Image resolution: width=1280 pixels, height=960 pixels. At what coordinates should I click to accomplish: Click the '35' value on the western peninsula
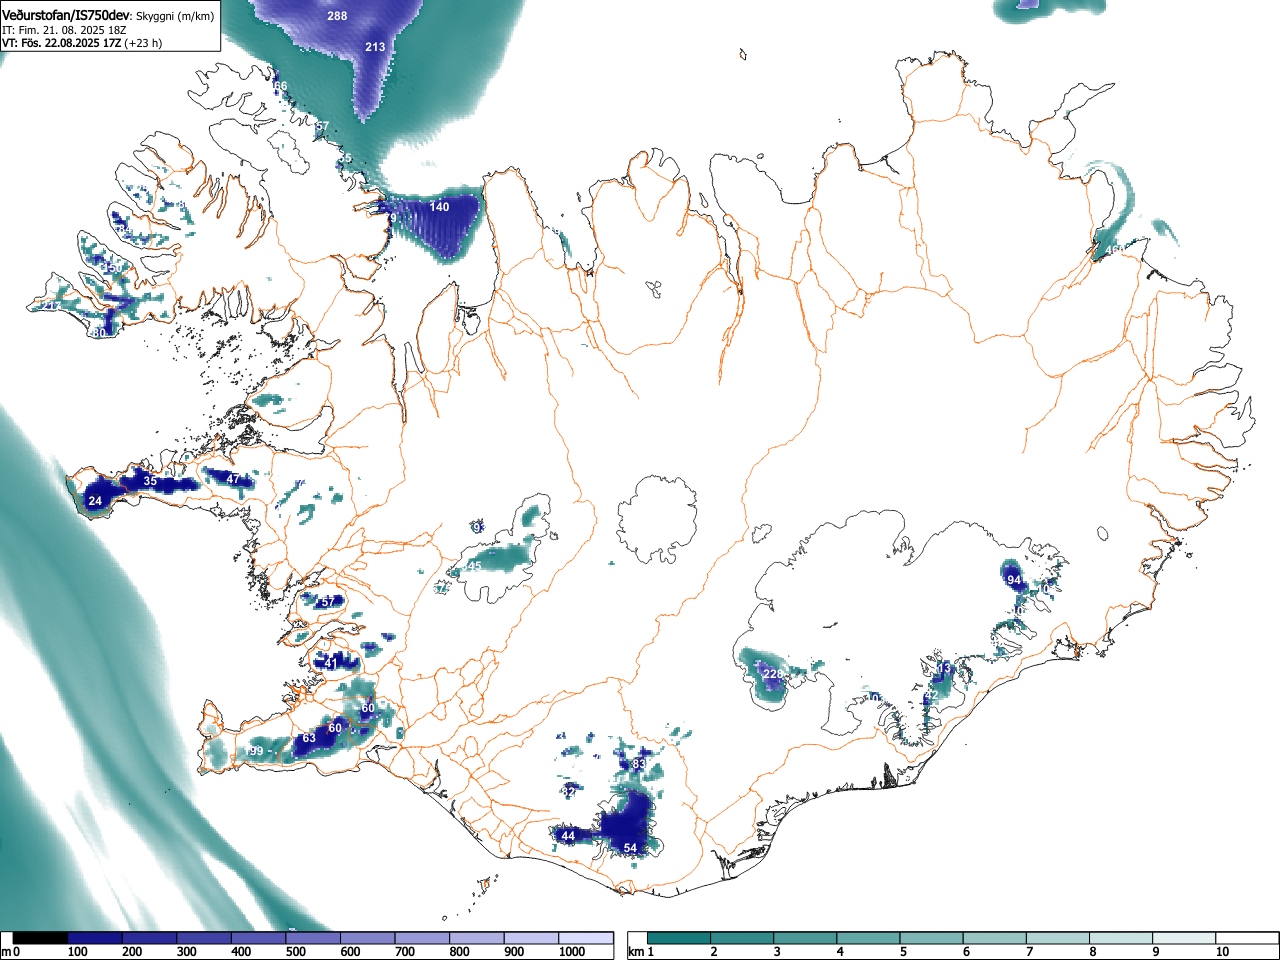[x=150, y=481]
